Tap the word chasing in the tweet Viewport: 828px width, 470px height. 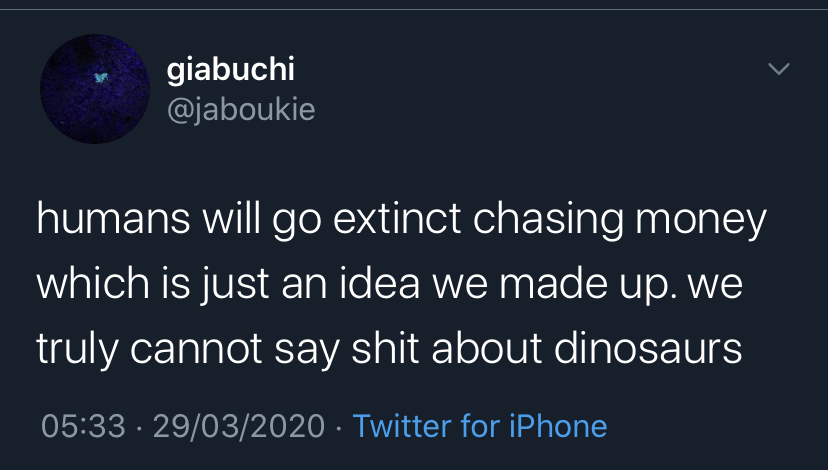[x=548, y=220]
